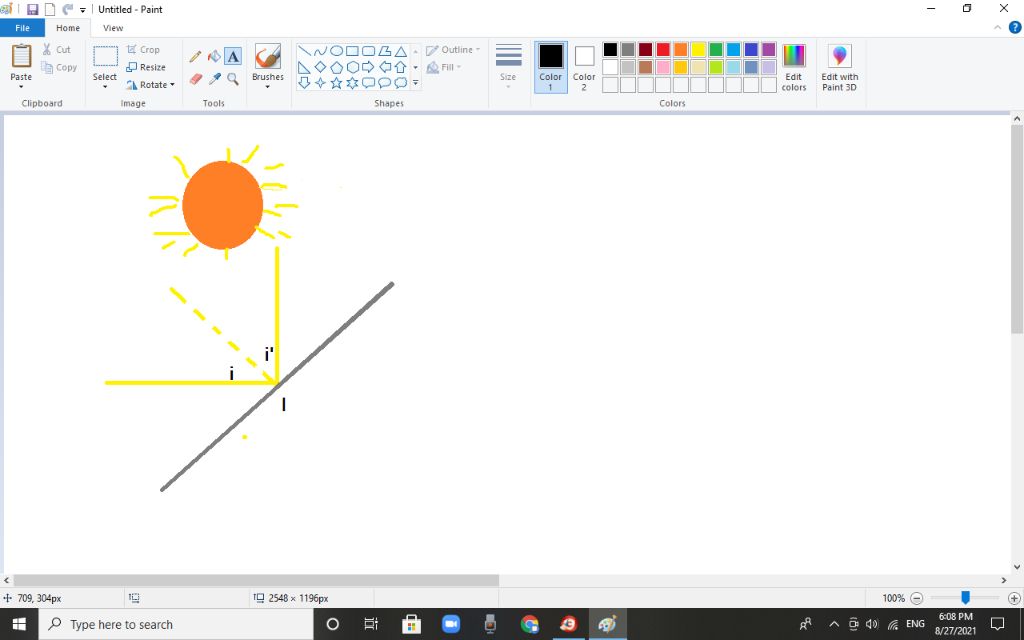Choose the Up arrow shape
The height and width of the screenshot is (640, 1024).
click(x=400, y=67)
